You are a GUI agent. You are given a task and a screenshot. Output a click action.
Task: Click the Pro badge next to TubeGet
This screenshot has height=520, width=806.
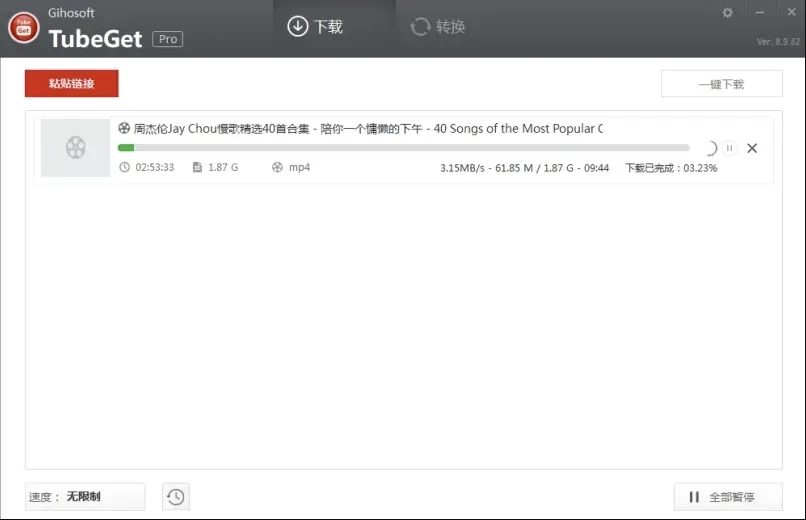pos(167,39)
